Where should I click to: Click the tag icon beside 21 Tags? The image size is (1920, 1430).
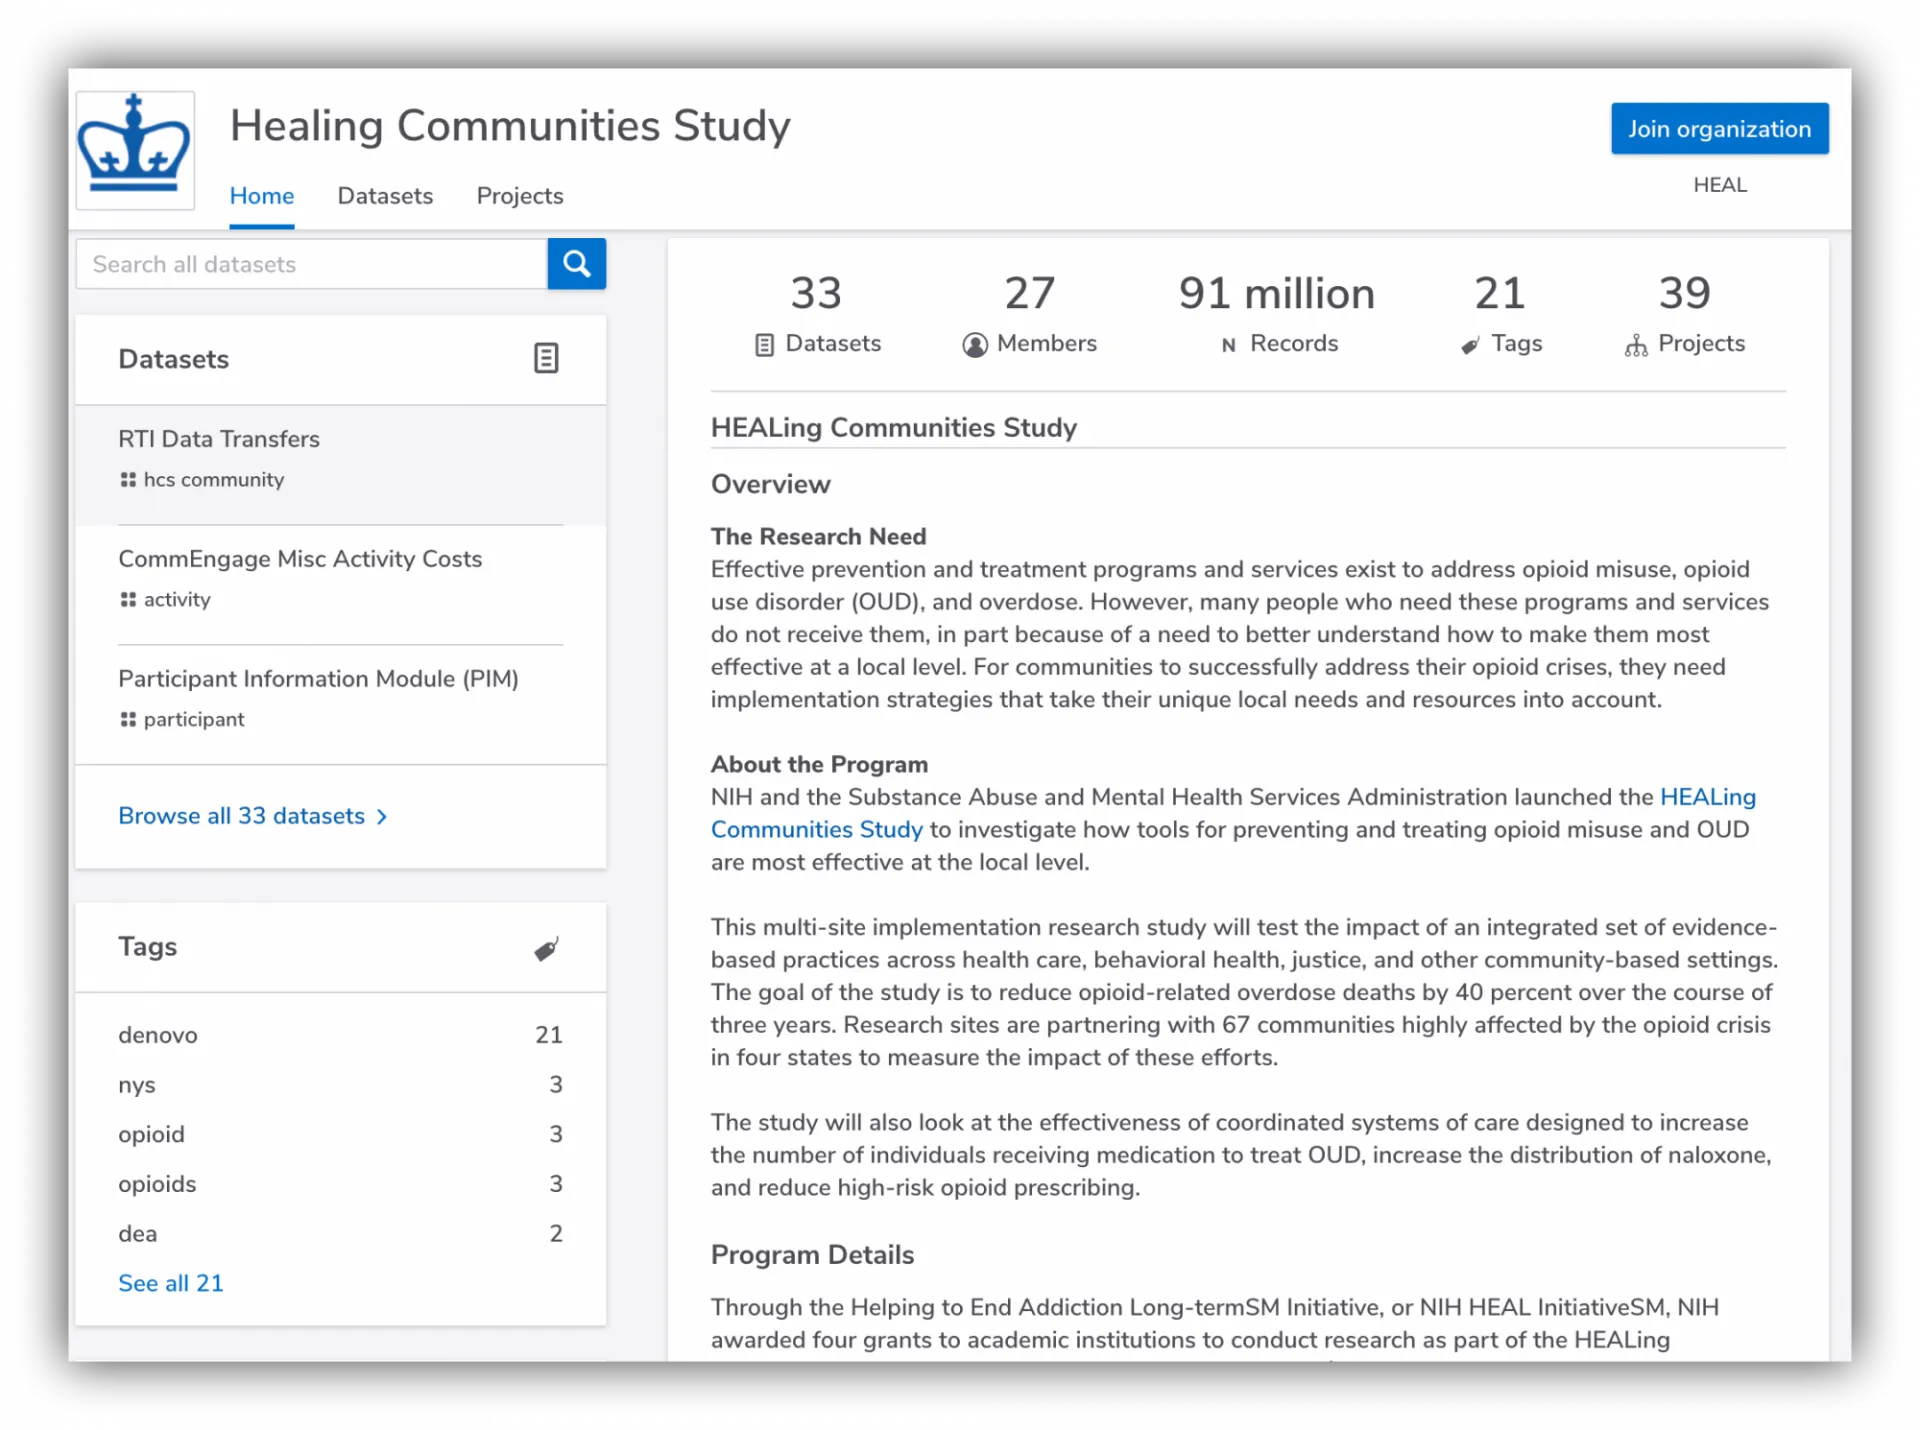click(x=1470, y=346)
